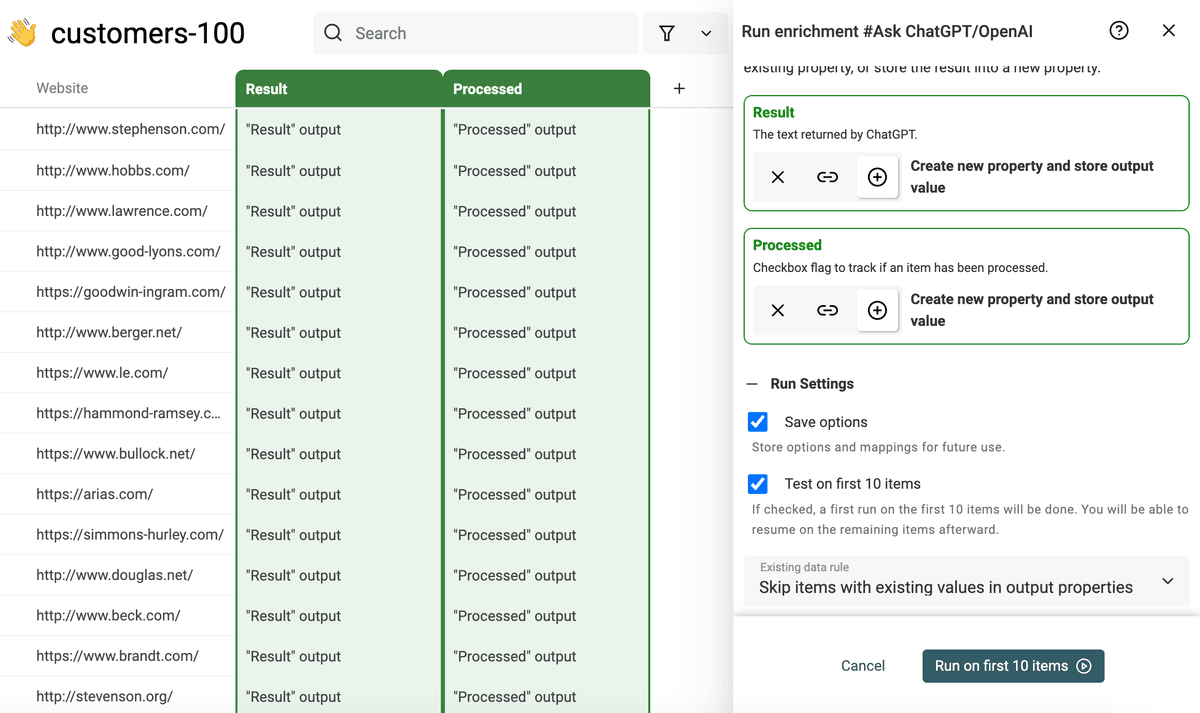
Task: Click the plus circle icon for Result output
Action: click(x=877, y=177)
